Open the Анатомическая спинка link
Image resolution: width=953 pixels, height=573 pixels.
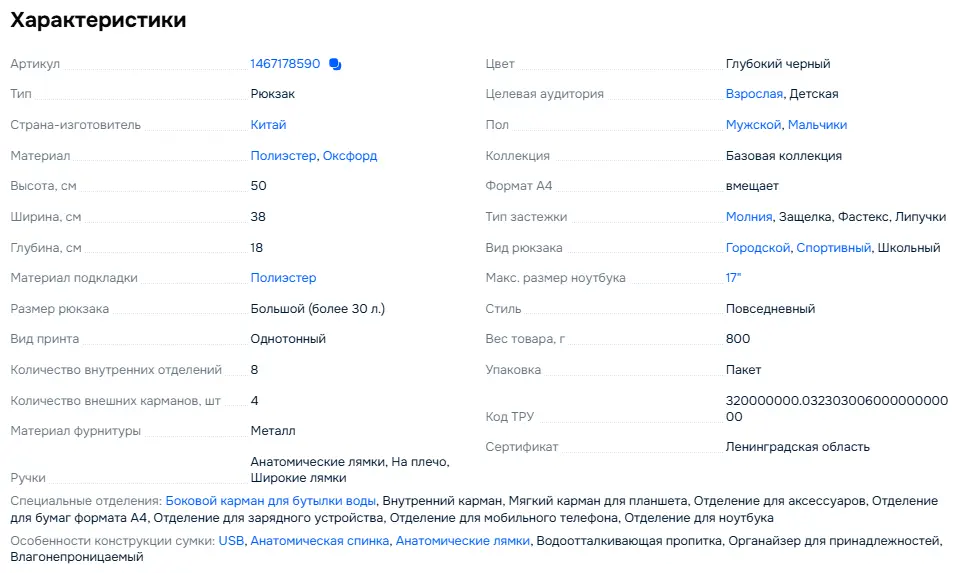click(x=319, y=541)
